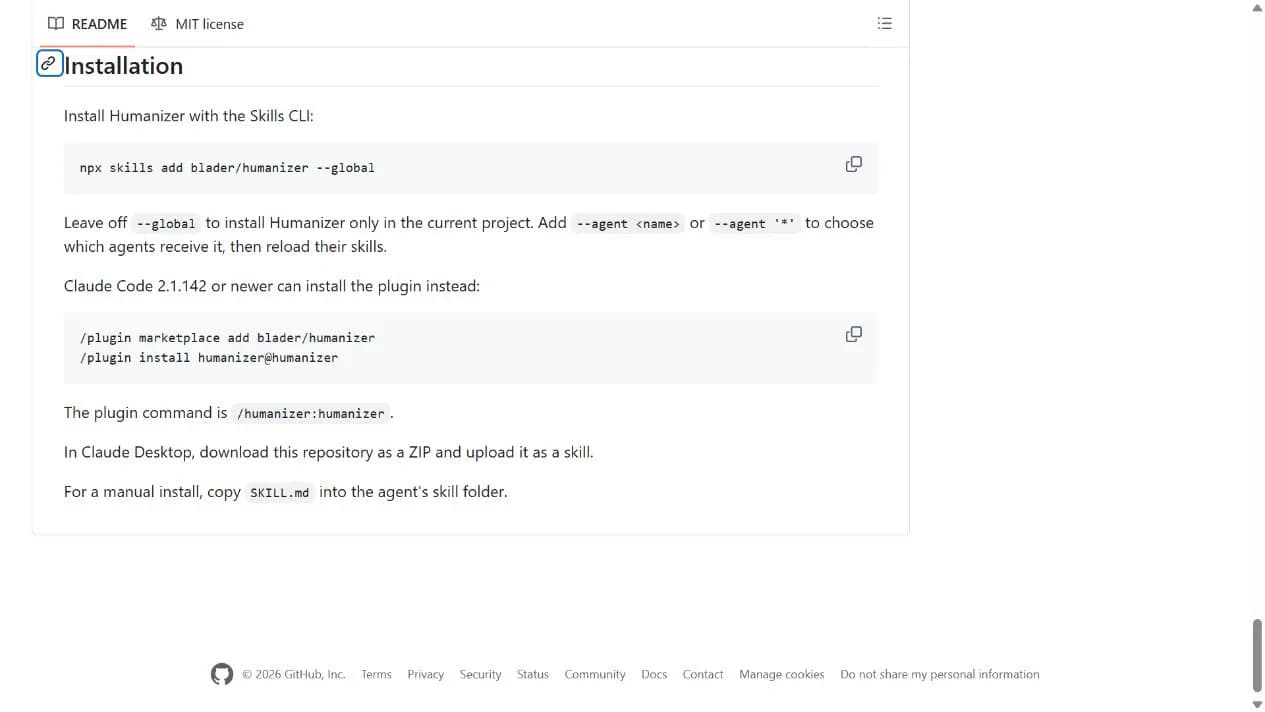Click the Claude Desktop ZIP upload sentence
Viewport: 1265px width, 712px height.
pos(328,452)
